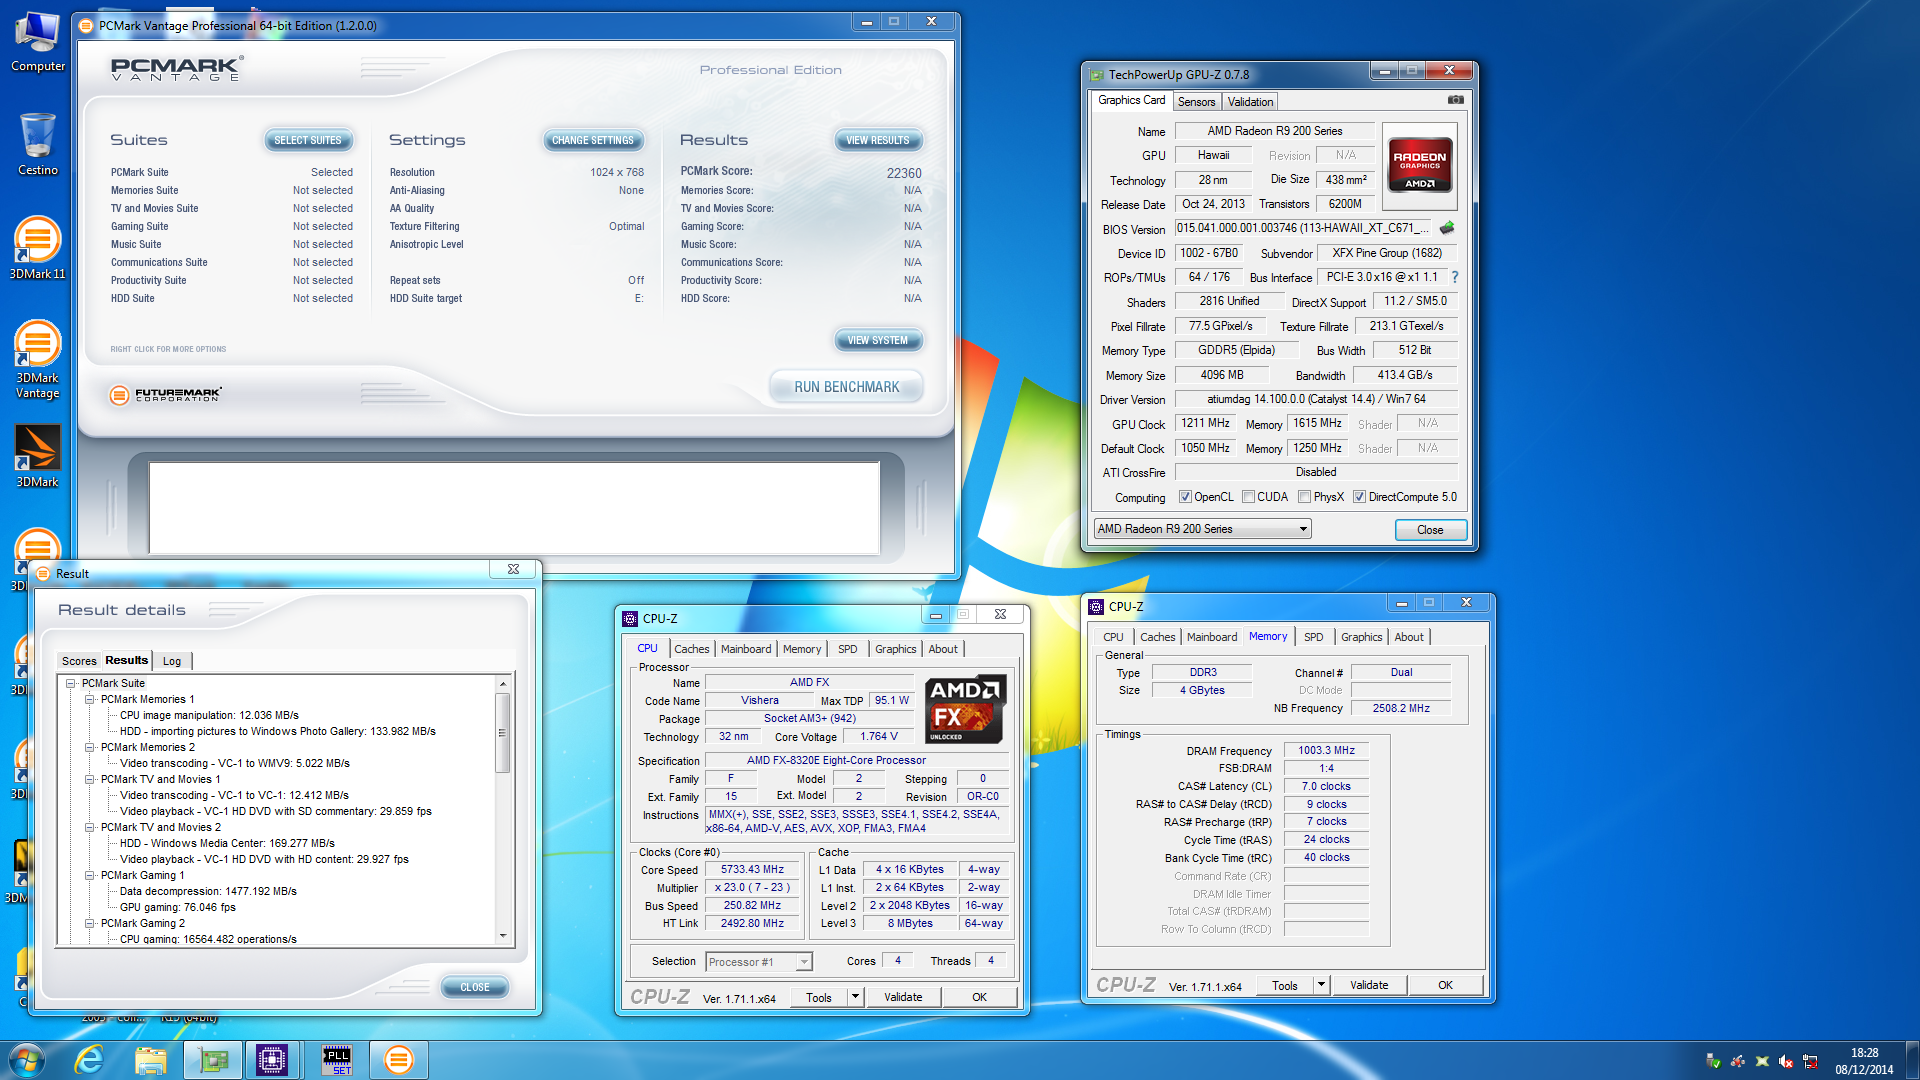Collapse the PCMark Memories 2 node
Image resolution: width=1920 pixels, height=1080 pixels.
[90, 748]
